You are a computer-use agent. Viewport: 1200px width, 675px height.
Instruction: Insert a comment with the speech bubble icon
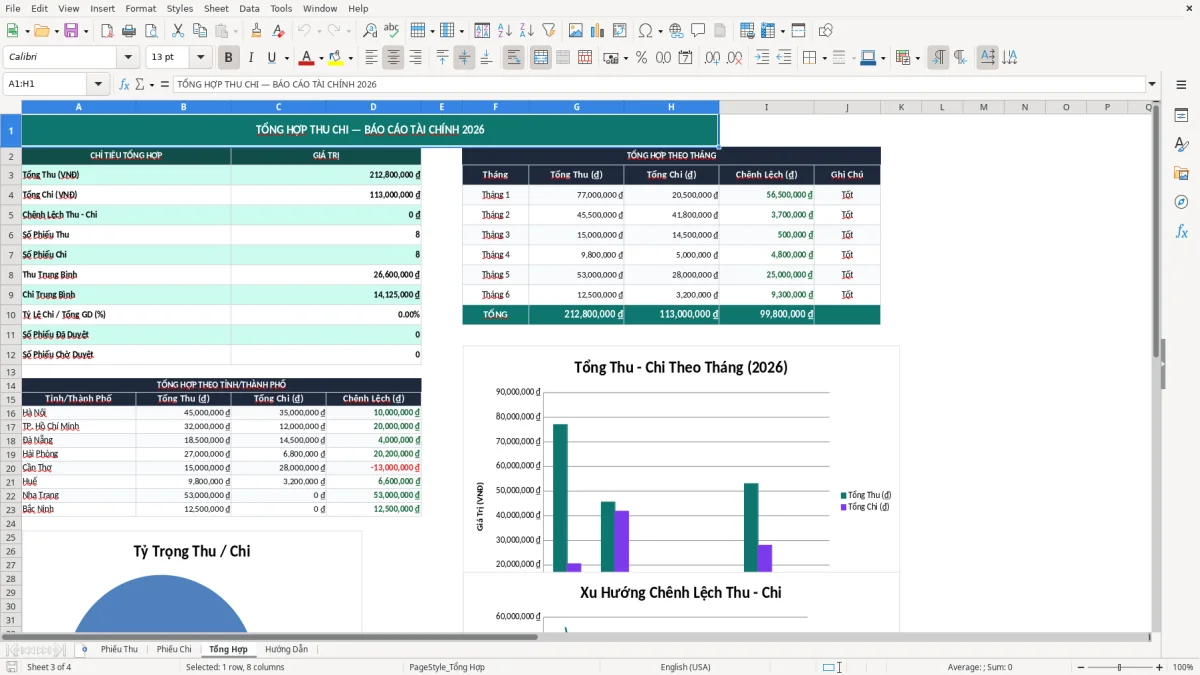tap(698, 31)
